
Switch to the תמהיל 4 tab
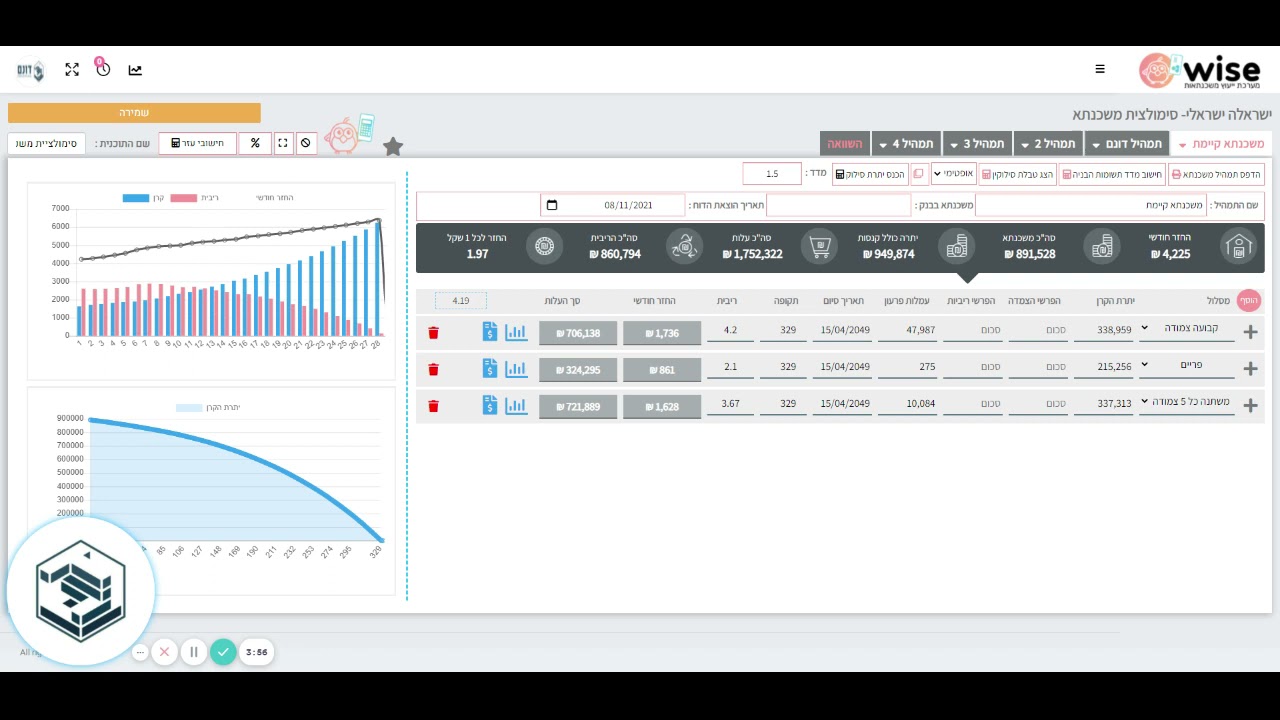click(906, 144)
